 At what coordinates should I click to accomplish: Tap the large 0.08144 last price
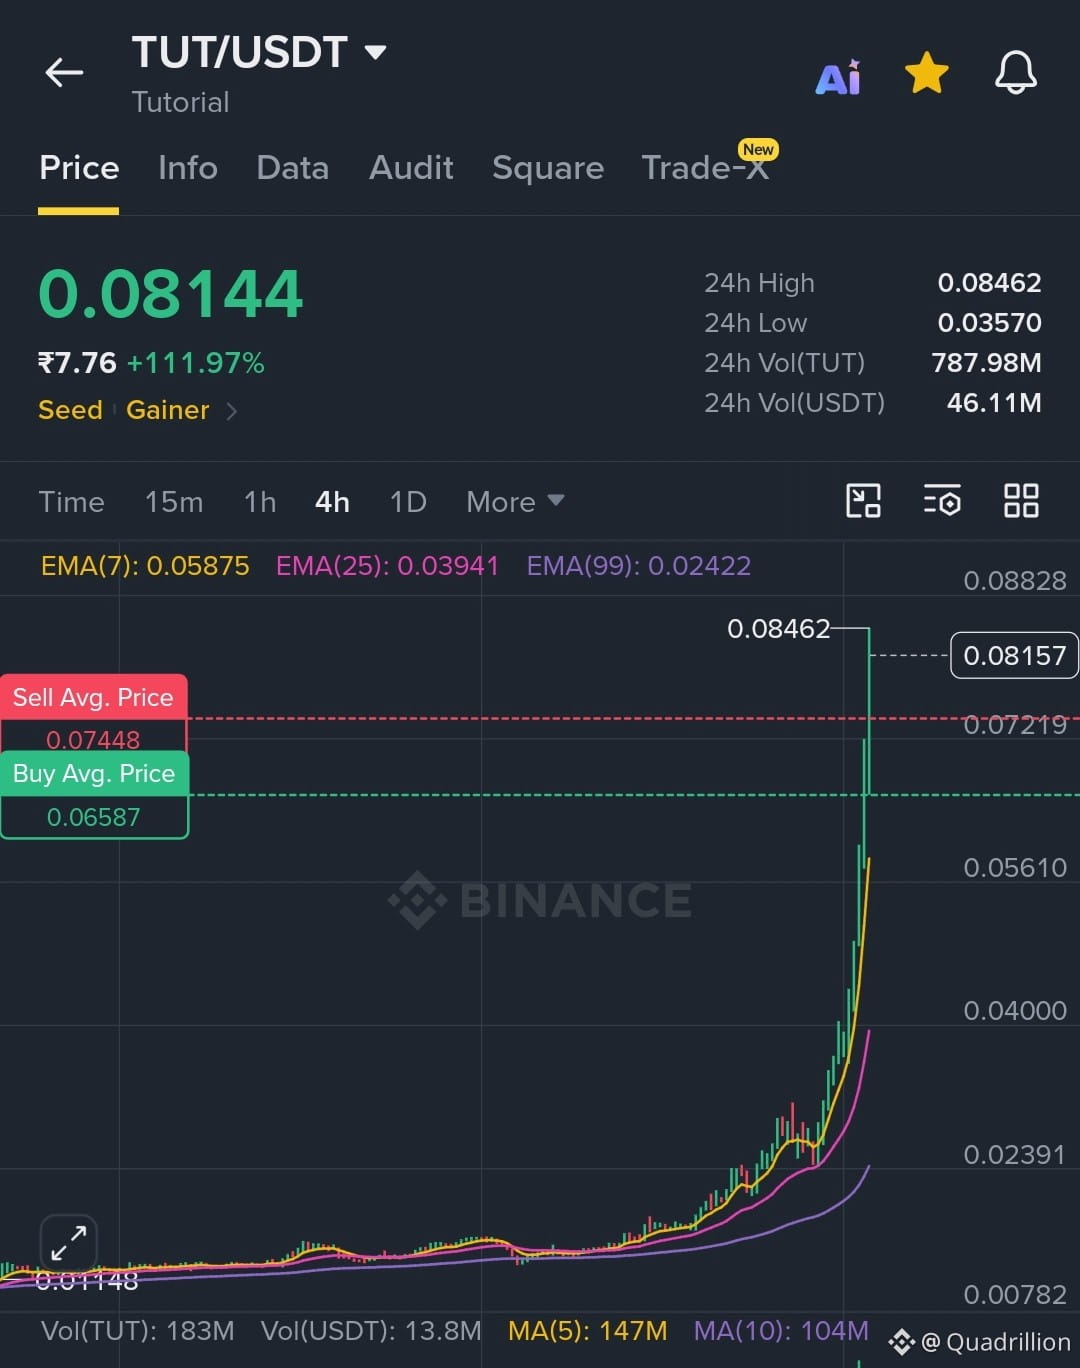[170, 294]
